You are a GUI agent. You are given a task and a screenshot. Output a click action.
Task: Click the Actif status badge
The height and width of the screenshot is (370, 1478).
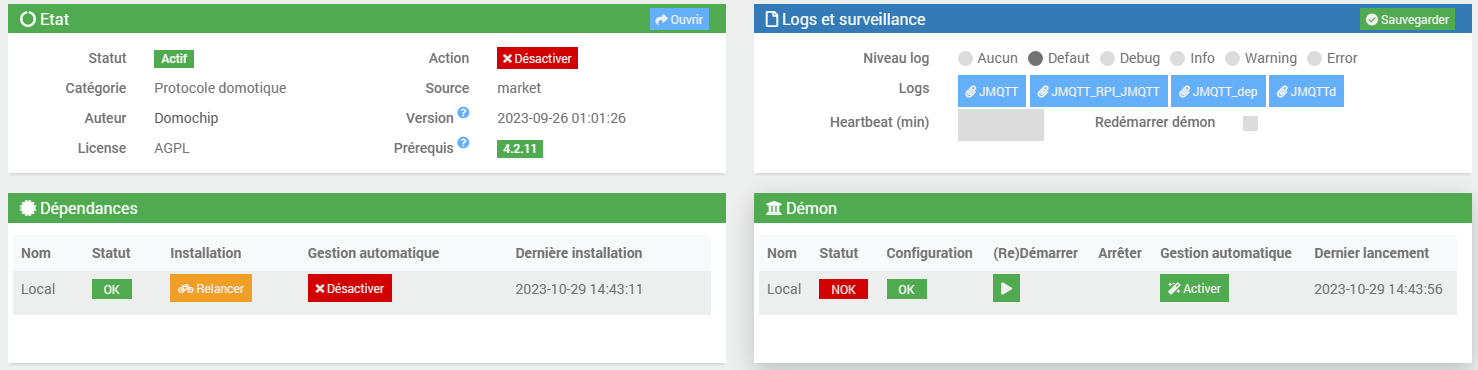[x=174, y=59]
